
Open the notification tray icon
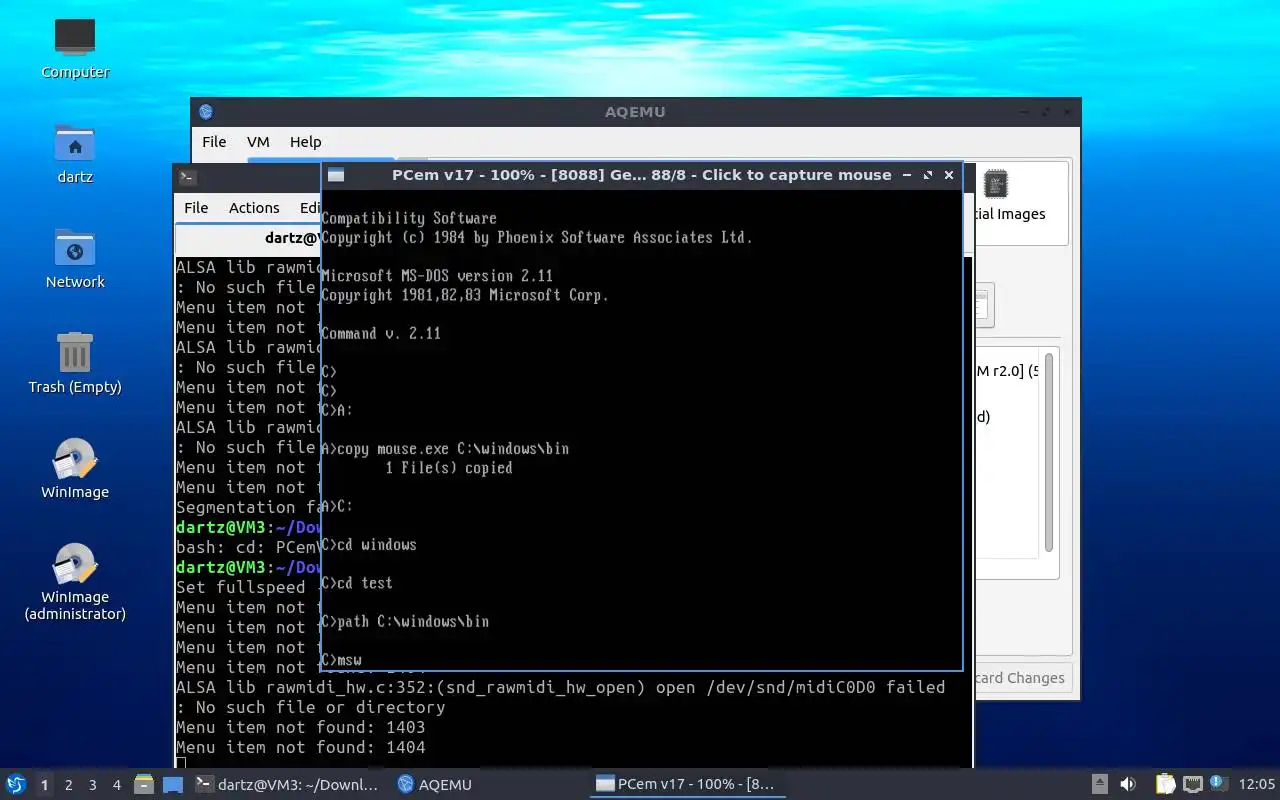1217,784
